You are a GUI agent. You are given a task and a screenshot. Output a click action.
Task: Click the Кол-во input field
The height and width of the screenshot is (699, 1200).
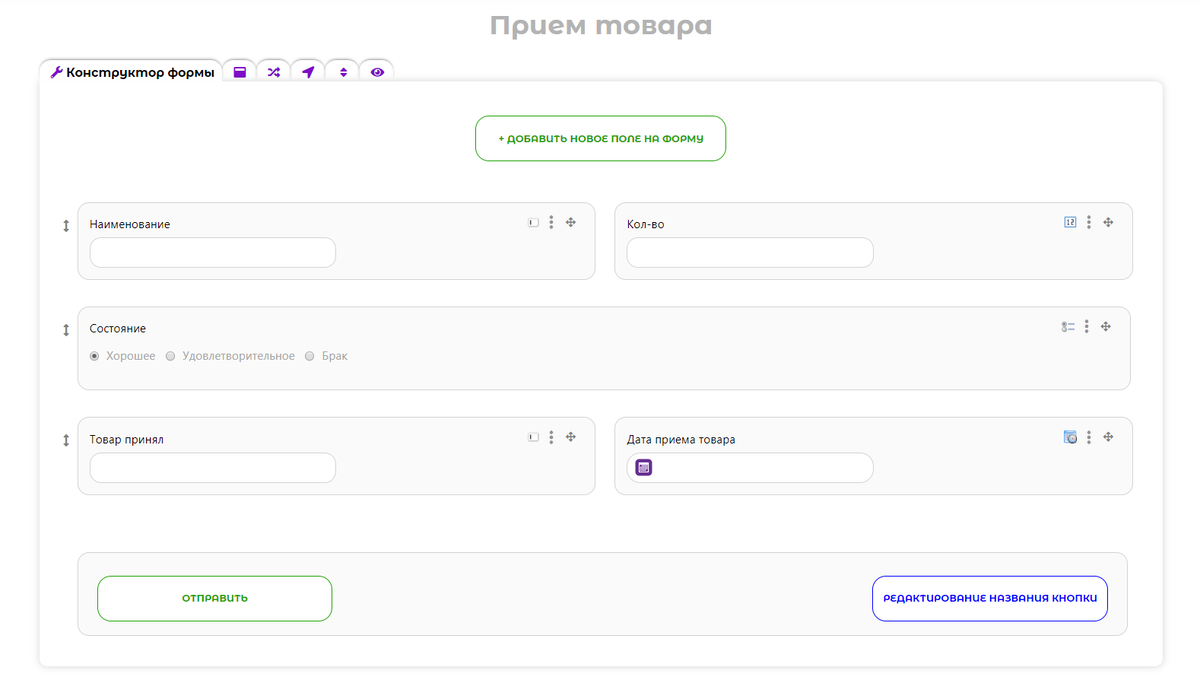[x=750, y=252]
